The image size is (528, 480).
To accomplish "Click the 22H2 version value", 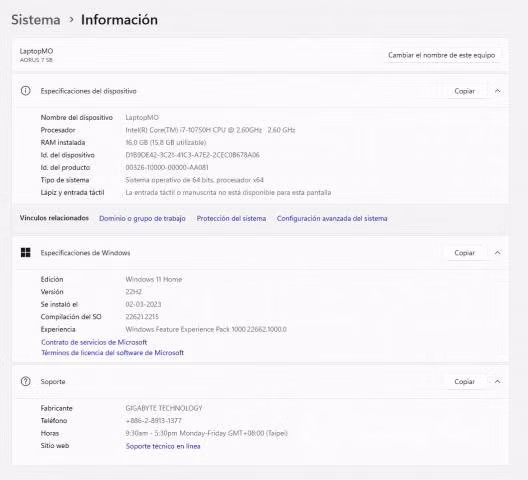I will (133, 292).
